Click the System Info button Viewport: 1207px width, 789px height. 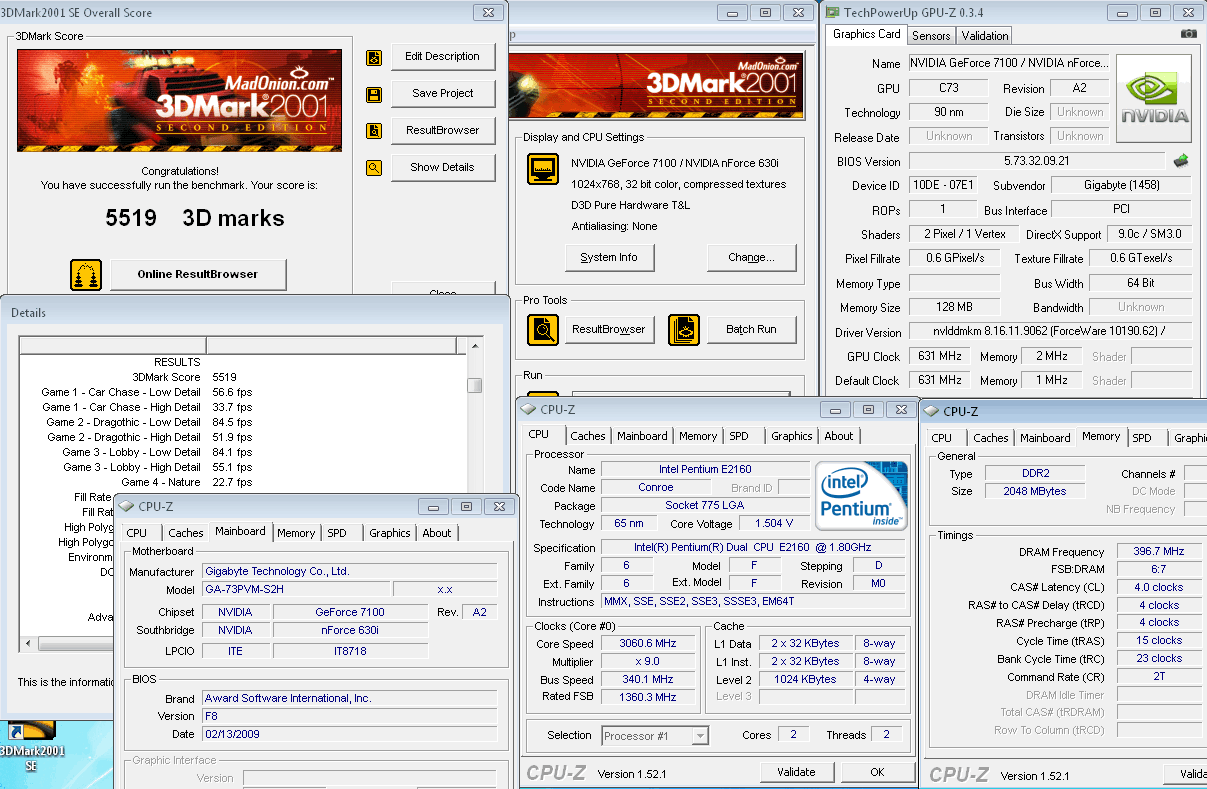609,257
